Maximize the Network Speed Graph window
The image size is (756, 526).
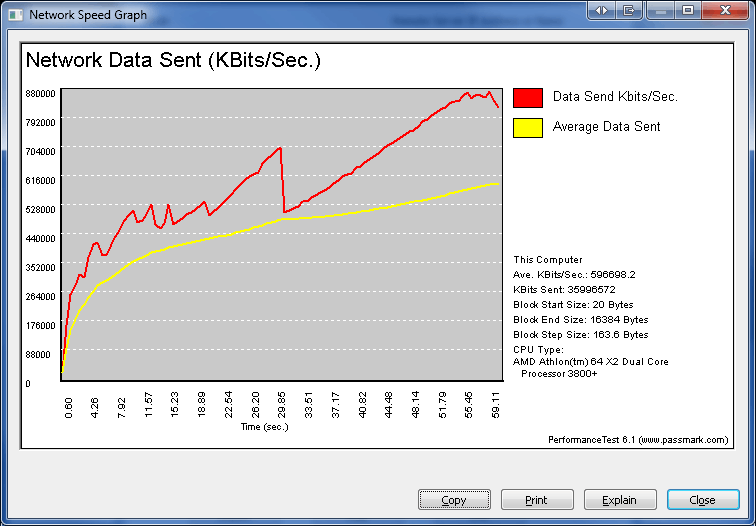(688, 10)
